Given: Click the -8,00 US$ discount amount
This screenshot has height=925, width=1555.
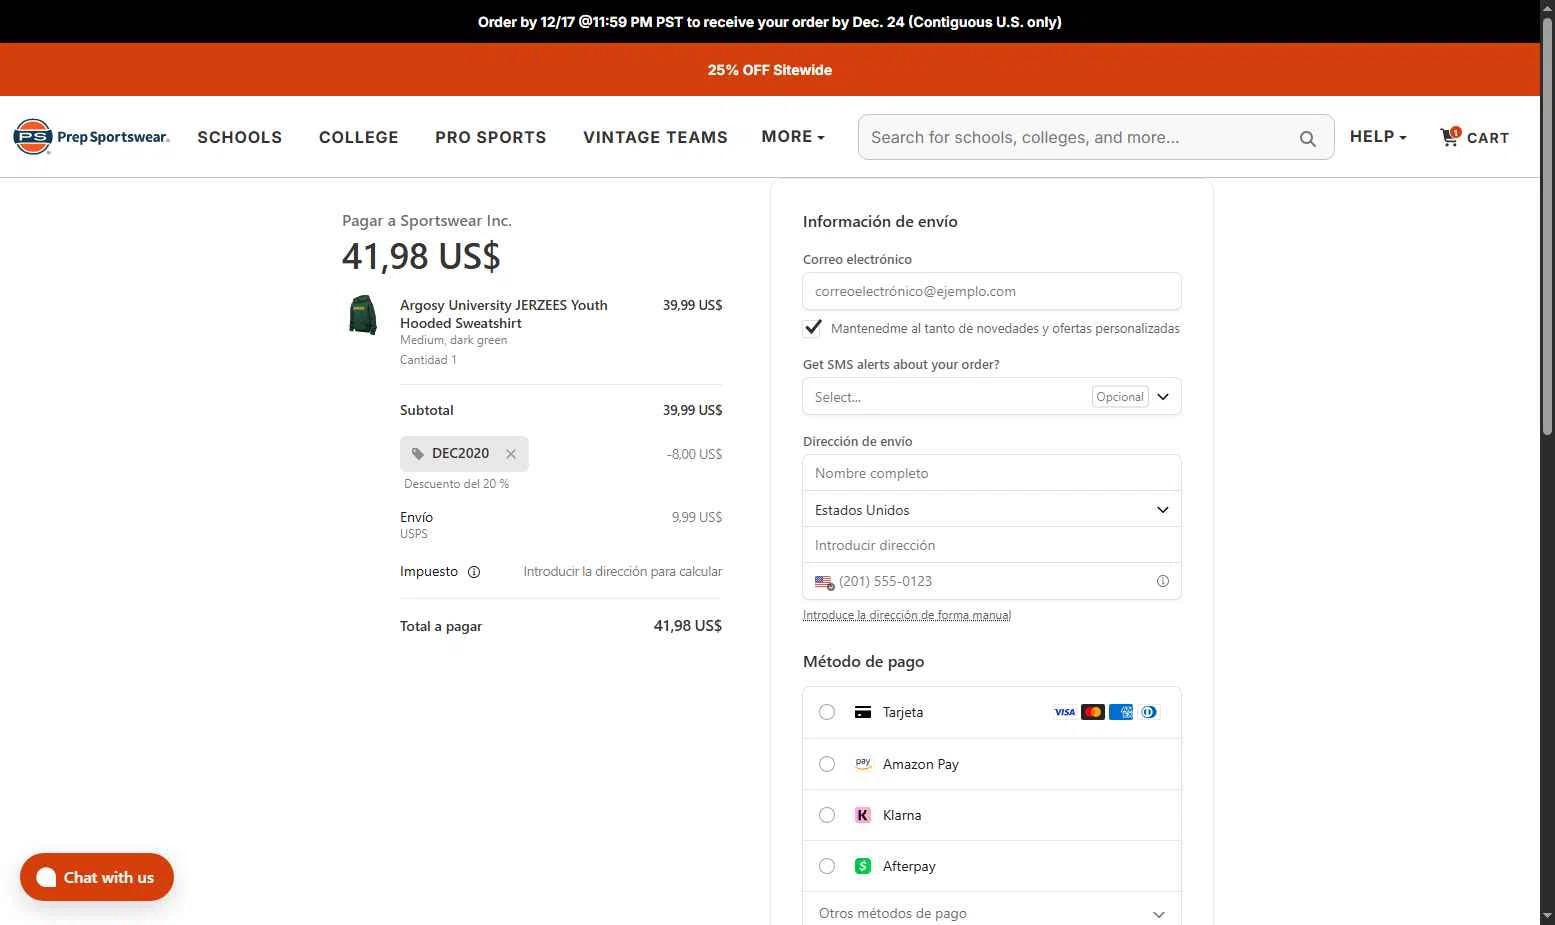Looking at the screenshot, I should 694,454.
